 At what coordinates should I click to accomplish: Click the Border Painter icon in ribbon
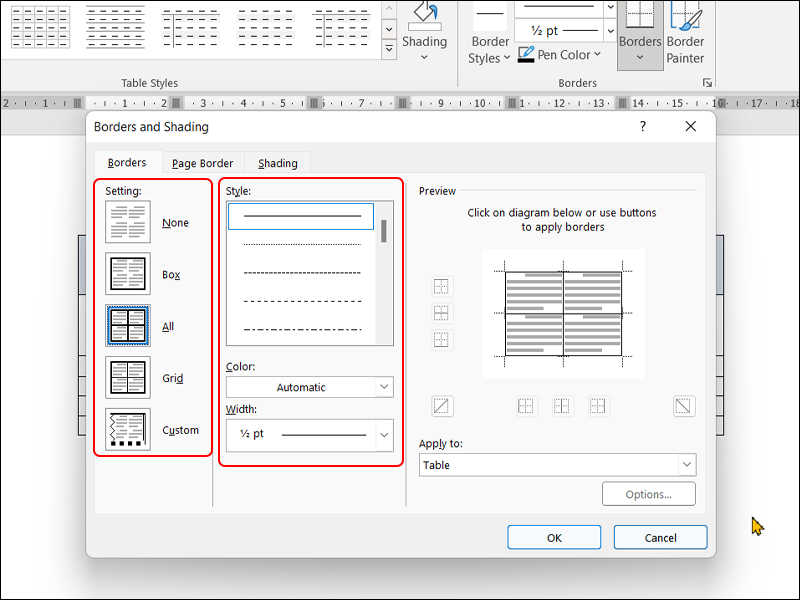click(686, 35)
